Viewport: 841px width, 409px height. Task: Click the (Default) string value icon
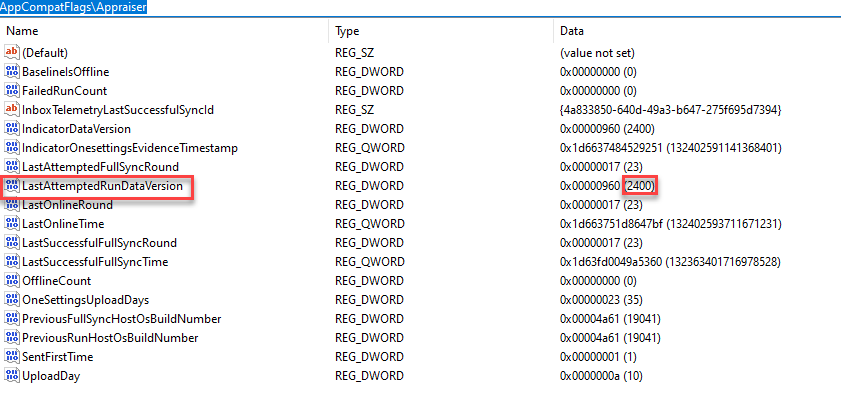11,53
